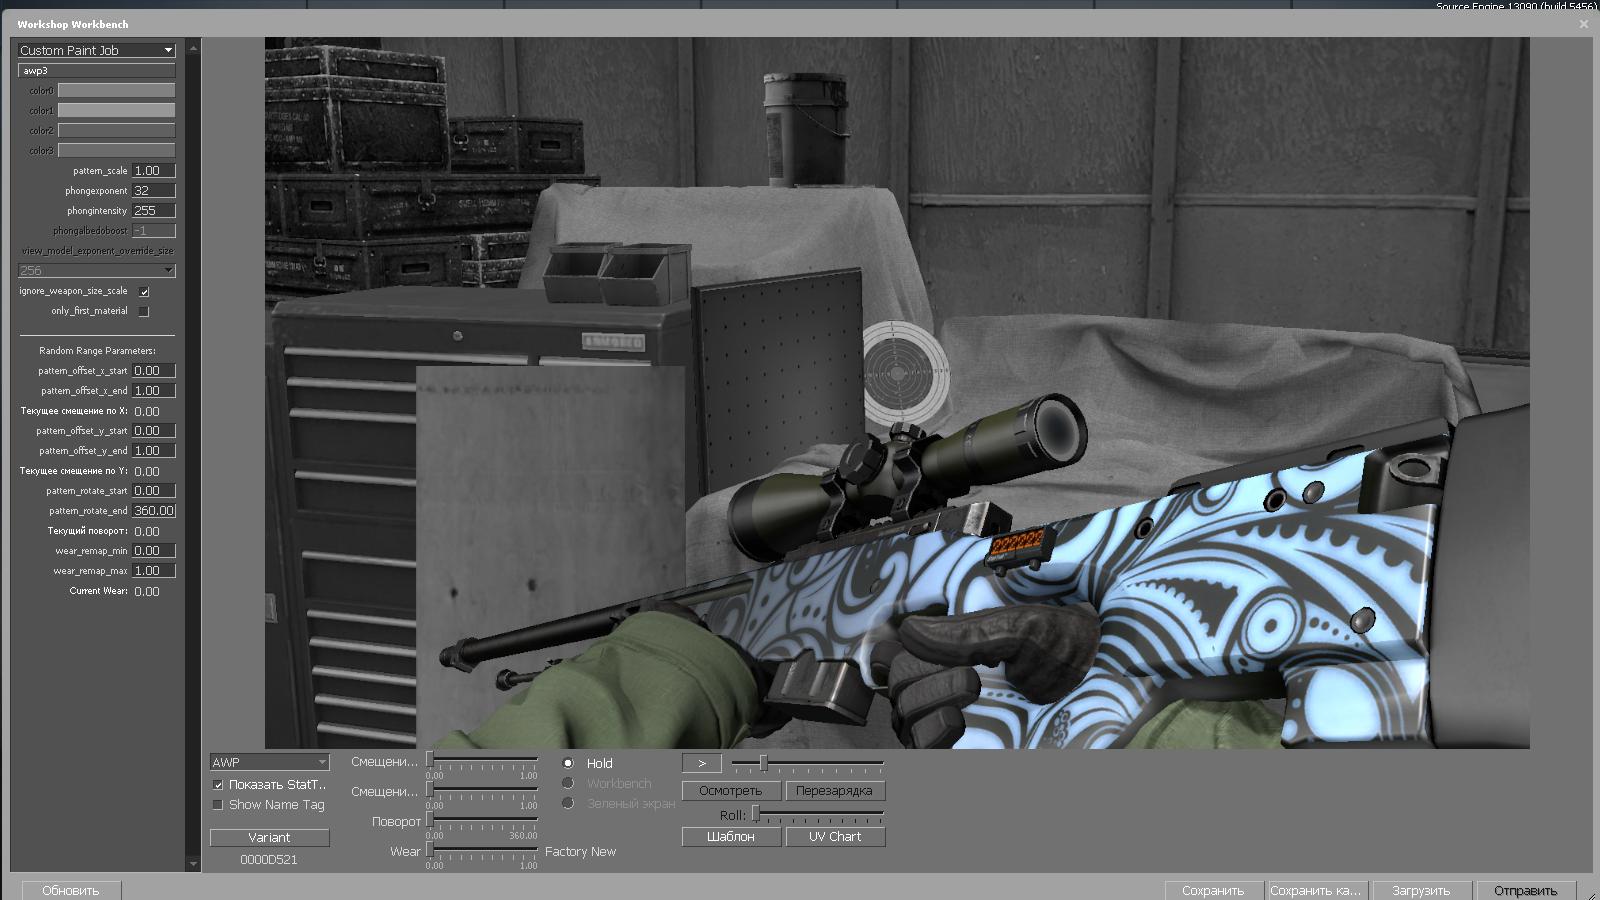Click the second Смещение offset slider handle

[430, 789]
